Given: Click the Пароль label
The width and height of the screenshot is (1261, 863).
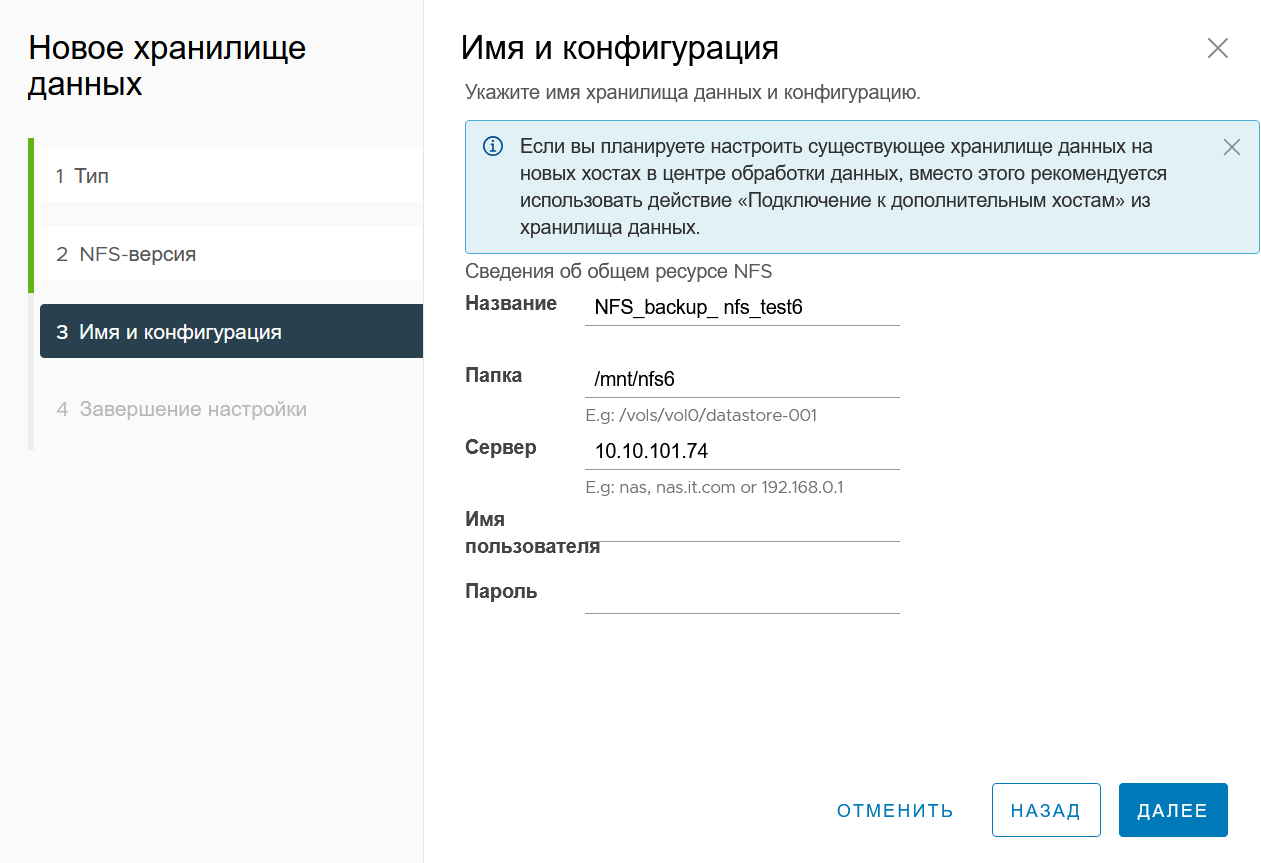Looking at the screenshot, I should 501,591.
